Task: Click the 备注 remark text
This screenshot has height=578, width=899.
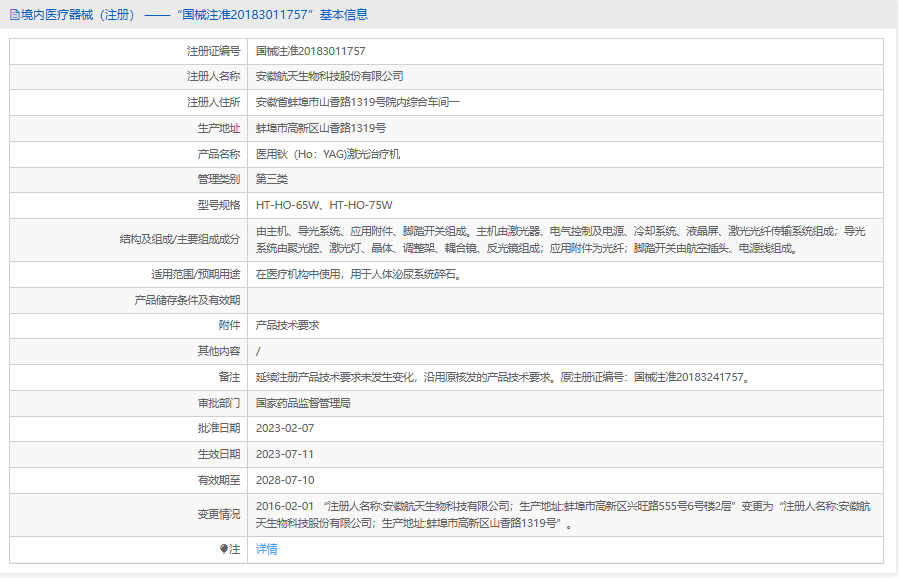Action: (502, 377)
